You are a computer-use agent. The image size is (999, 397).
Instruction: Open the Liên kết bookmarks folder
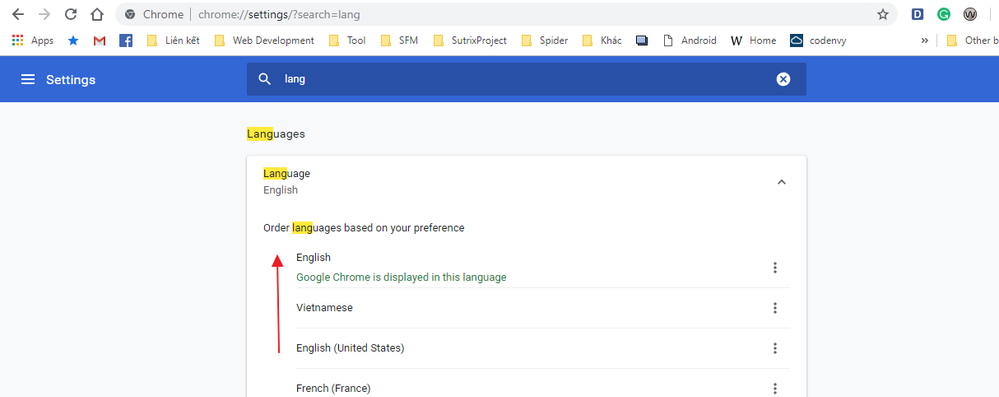click(x=173, y=40)
